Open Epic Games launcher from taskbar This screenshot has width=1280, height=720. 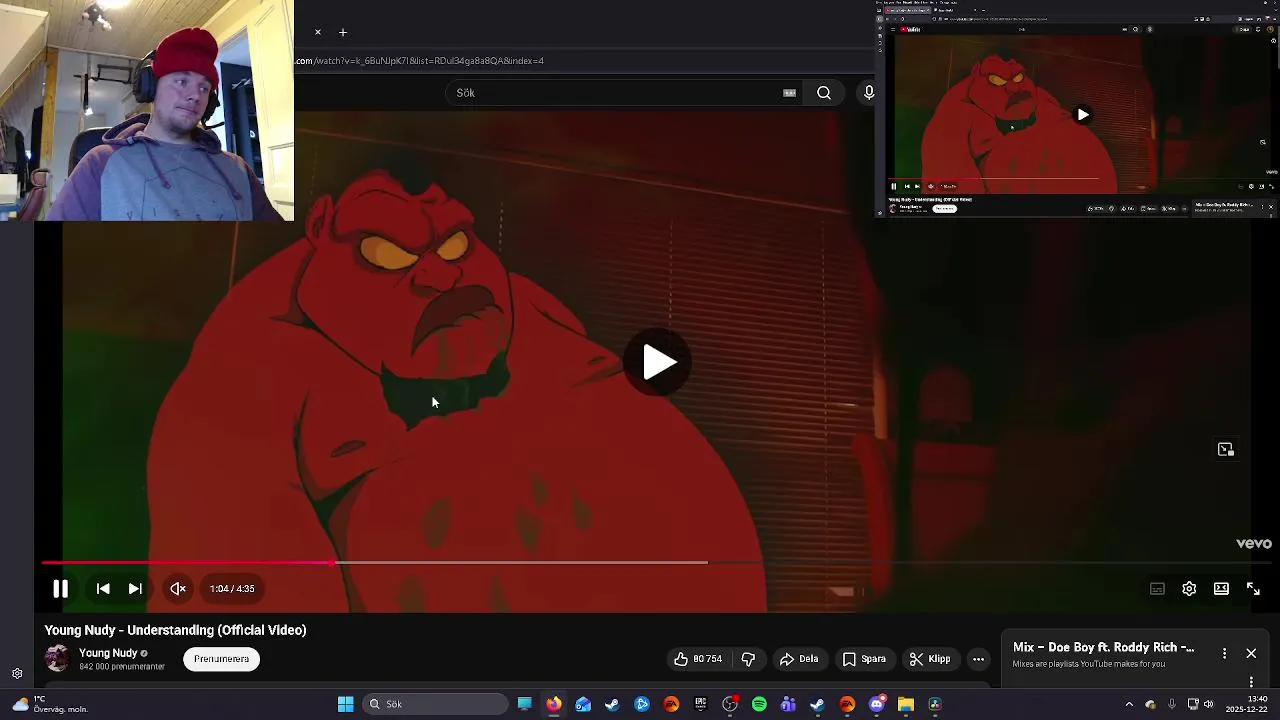coord(700,704)
